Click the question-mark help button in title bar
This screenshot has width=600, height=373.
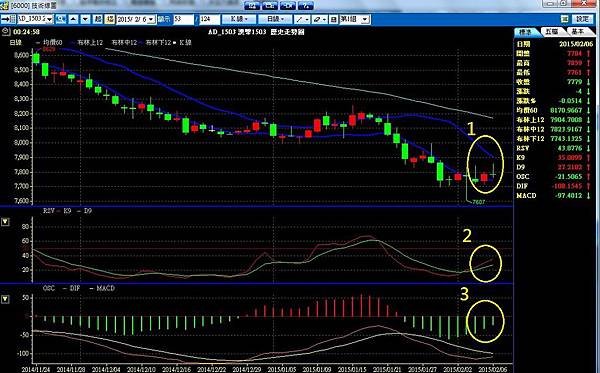click(x=306, y=5)
